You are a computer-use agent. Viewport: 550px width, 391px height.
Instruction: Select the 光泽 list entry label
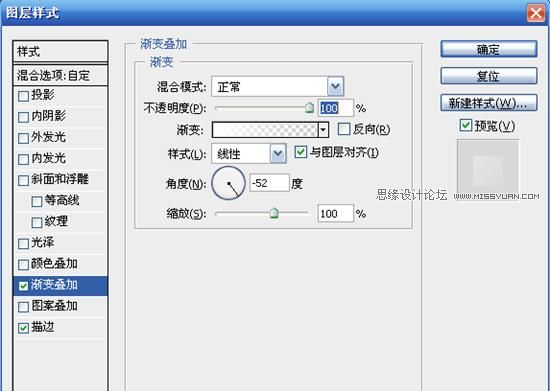(43, 243)
